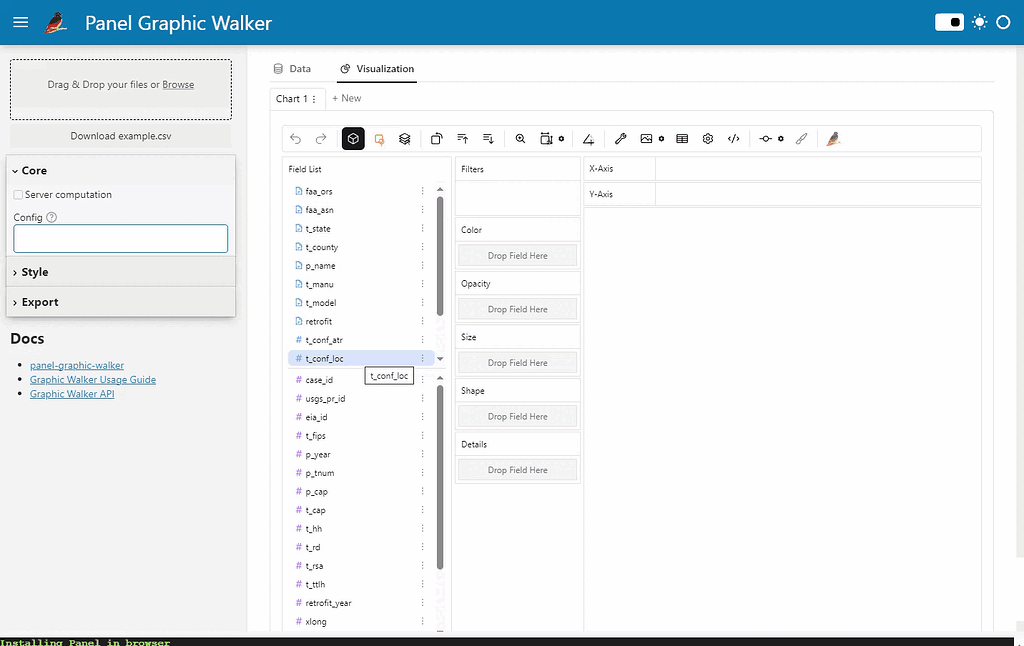Toggle the theme switch in header

pyautogui.click(x=949, y=22)
